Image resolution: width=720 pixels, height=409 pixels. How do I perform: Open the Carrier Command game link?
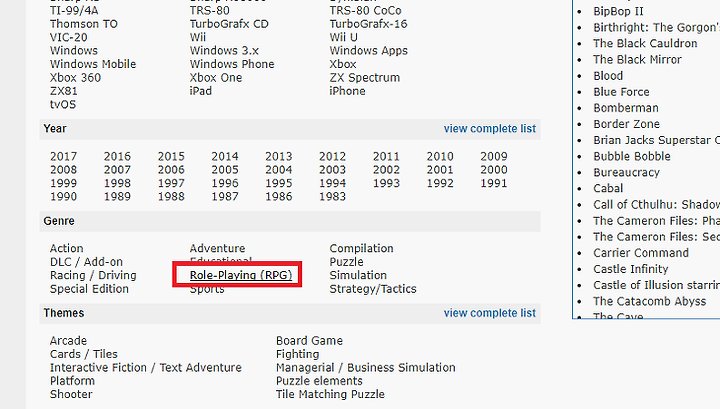click(x=640, y=253)
